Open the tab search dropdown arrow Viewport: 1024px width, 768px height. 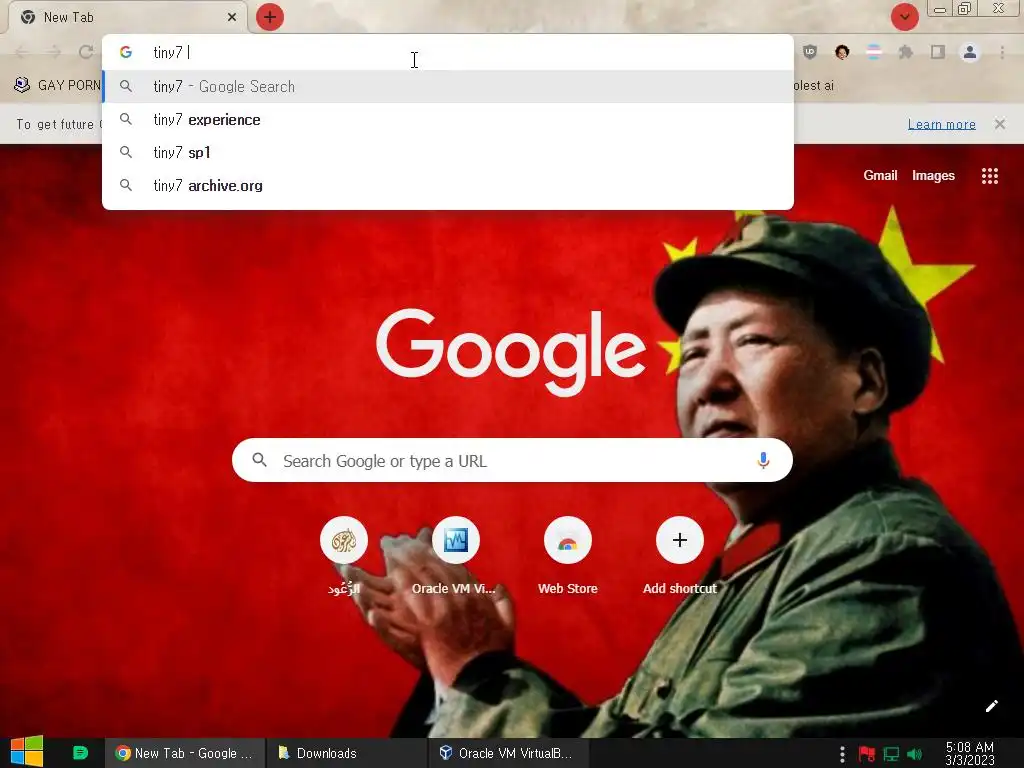904,17
